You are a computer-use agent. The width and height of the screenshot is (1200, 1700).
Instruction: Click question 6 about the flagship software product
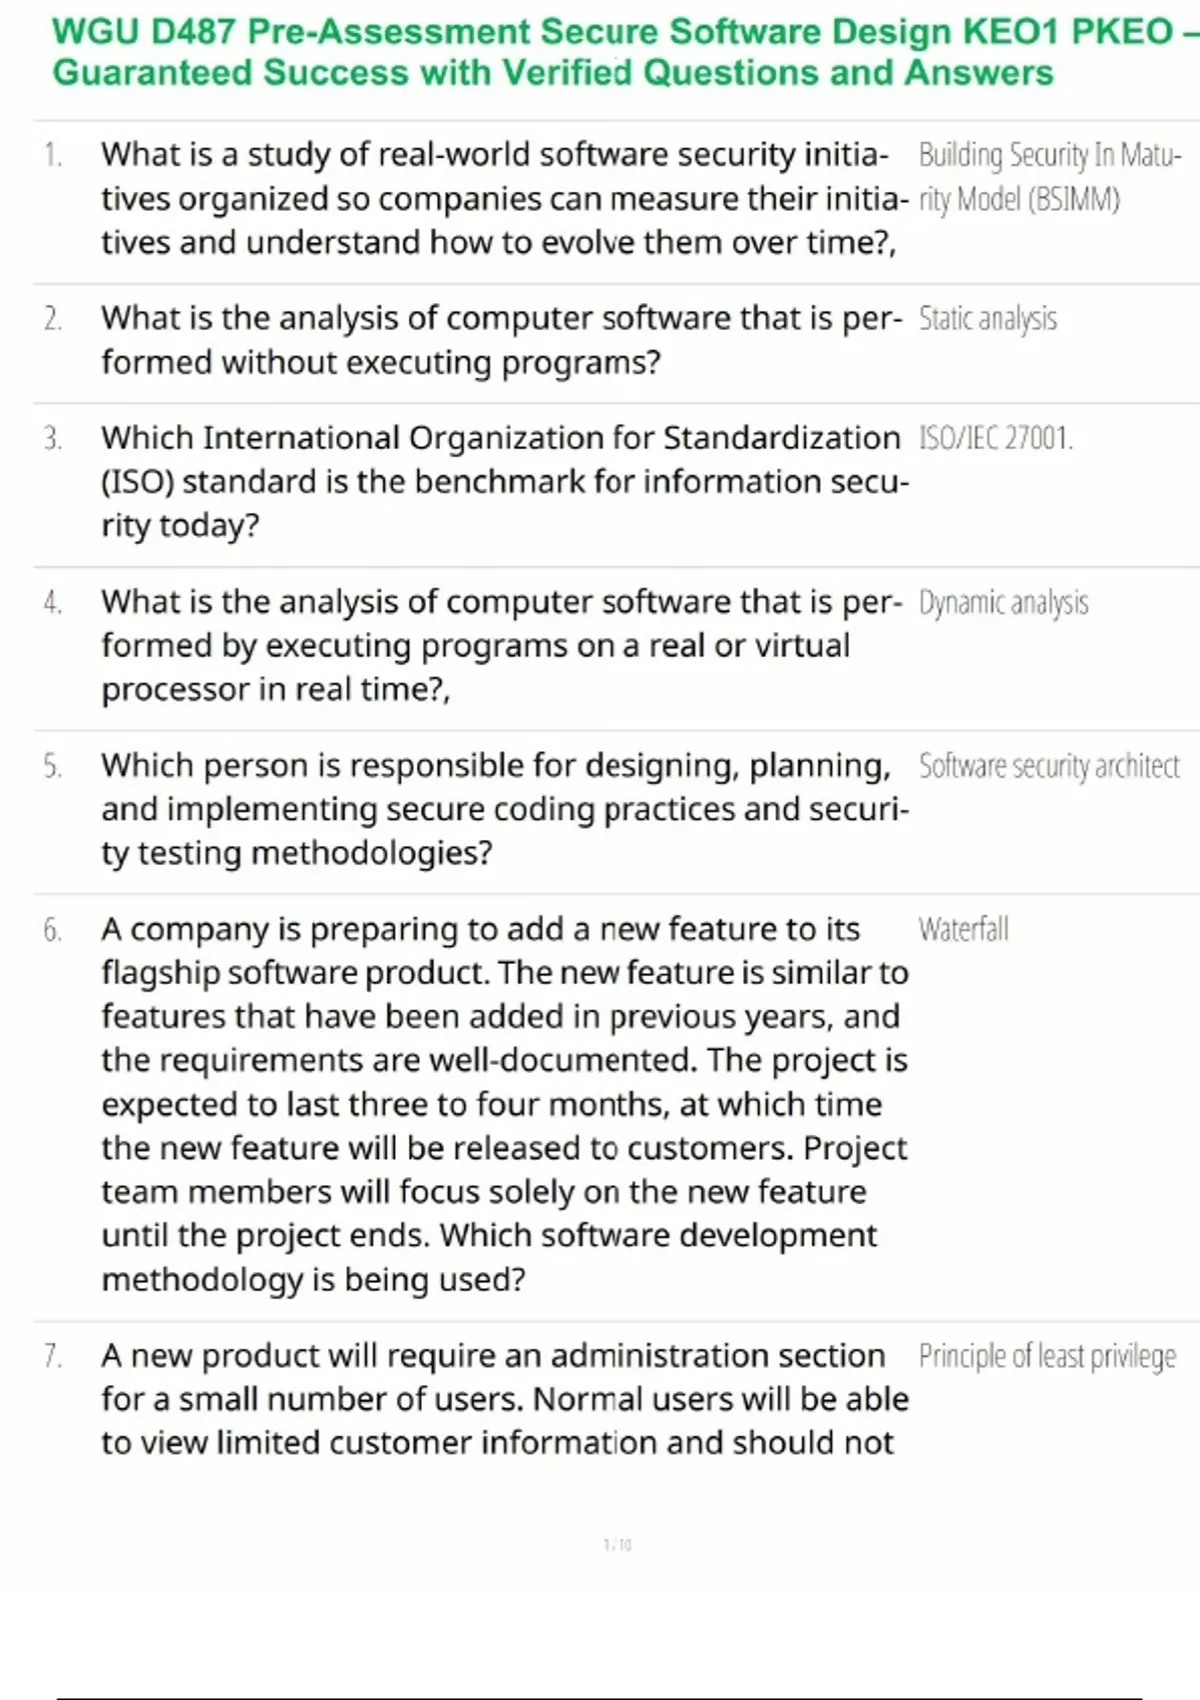pos(500,1104)
